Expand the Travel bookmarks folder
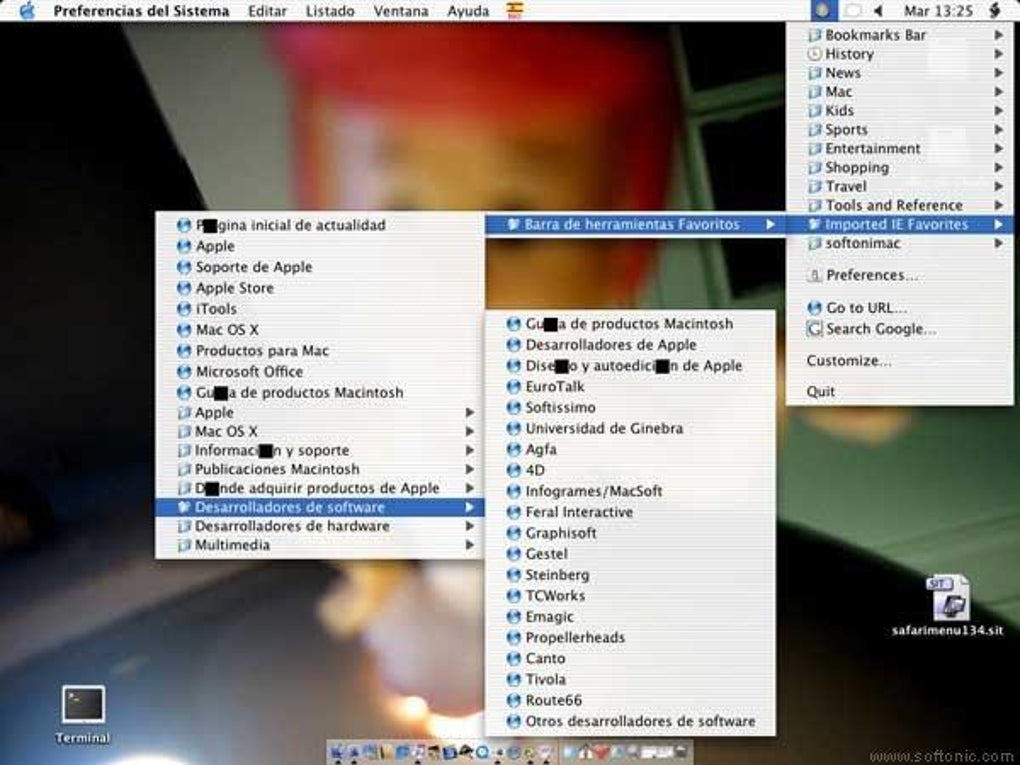 (900, 186)
